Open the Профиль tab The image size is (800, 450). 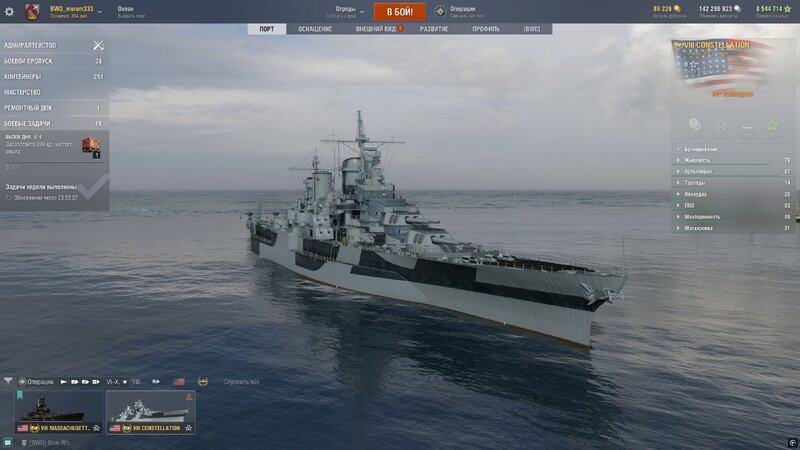[486, 29]
